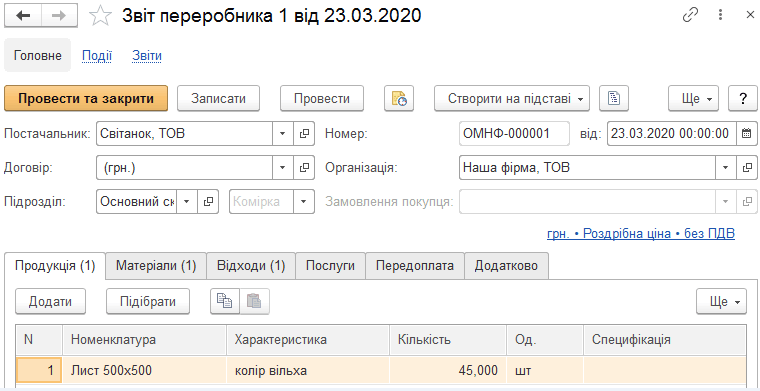The height and width of the screenshot is (391, 760).
Task: Switch to the Передоплата tab
Action: coord(415,266)
